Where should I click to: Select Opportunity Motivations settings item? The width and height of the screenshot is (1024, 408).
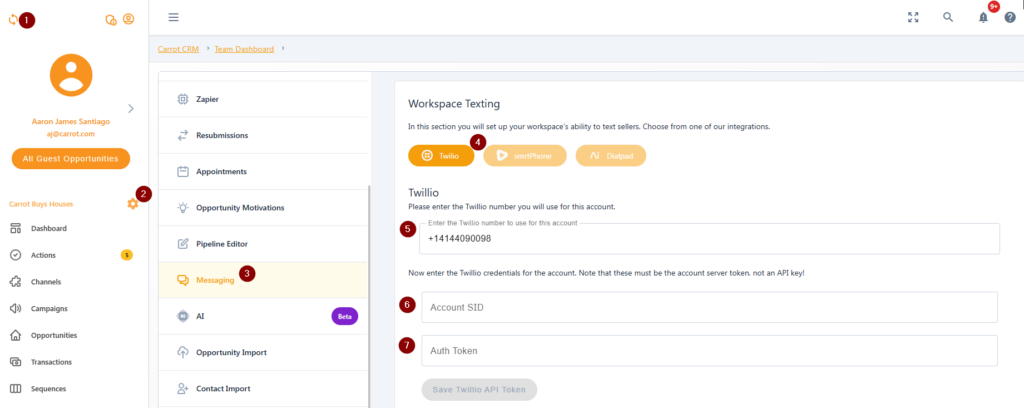[263, 208]
